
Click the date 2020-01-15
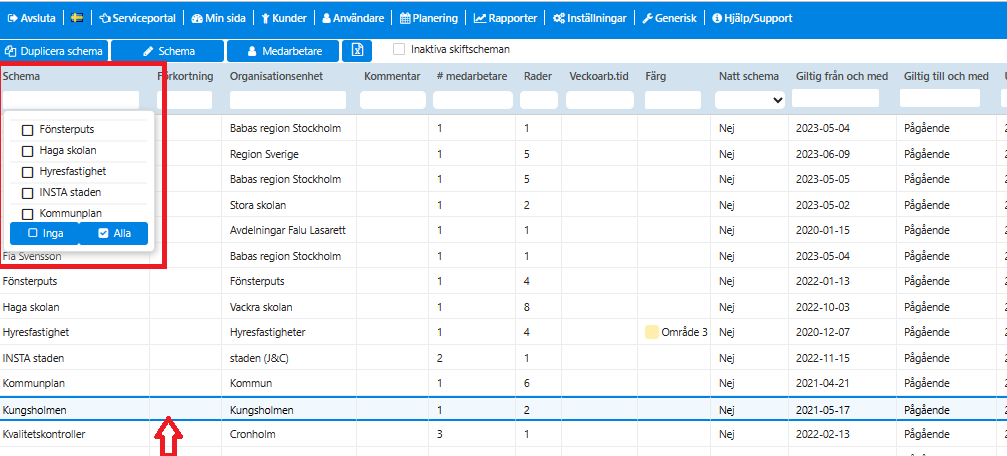coord(823,230)
